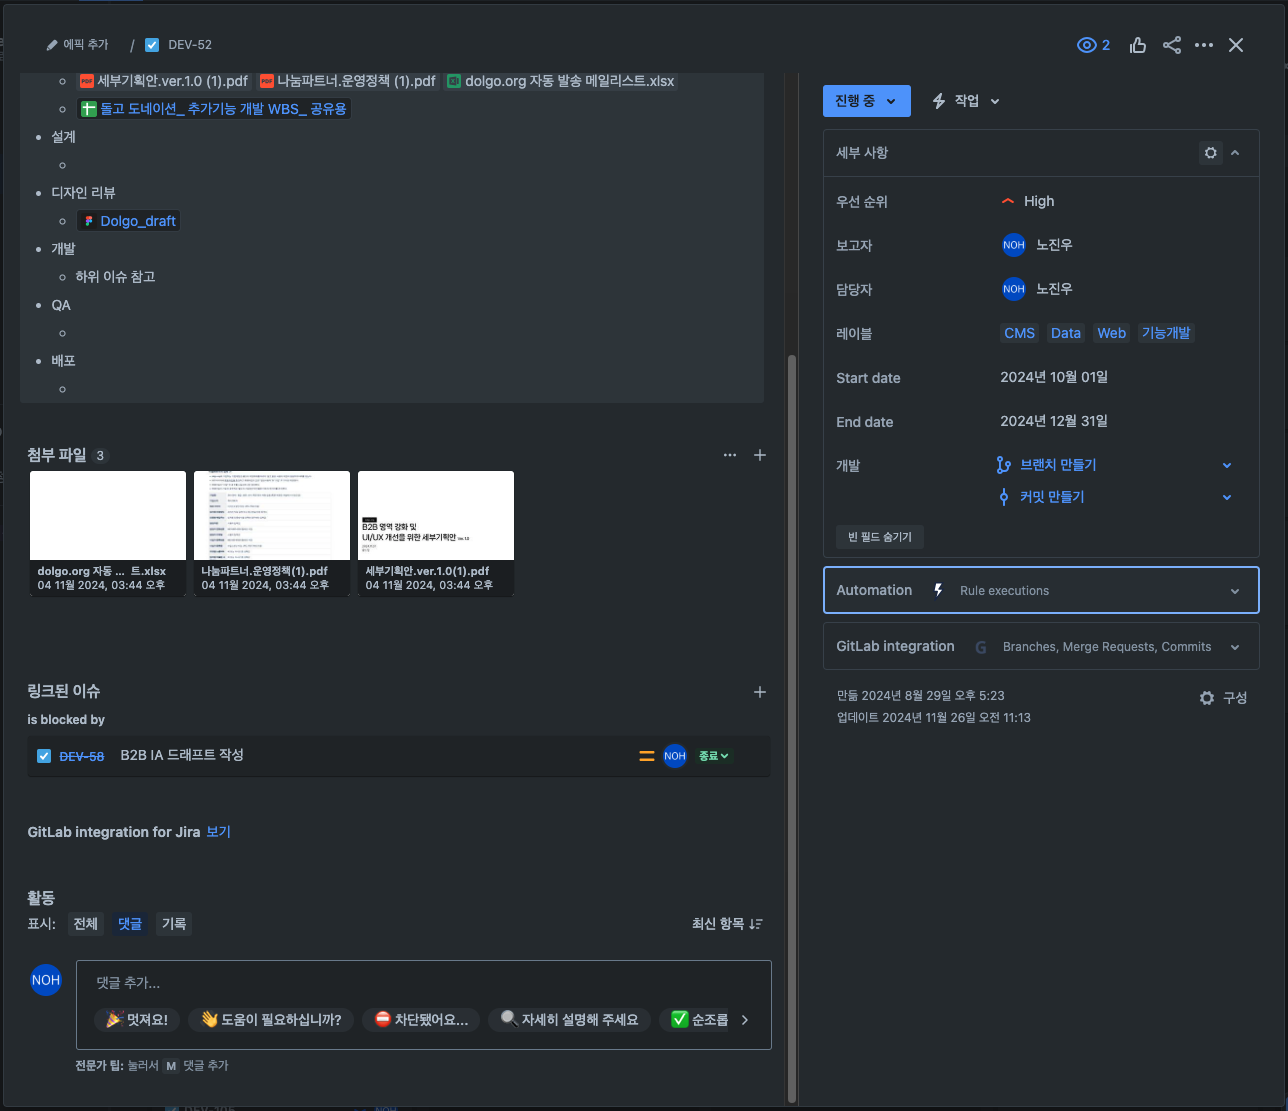This screenshot has width=1288, height=1111.
Task: Switch the activity filter to 기록
Action: click(174, 924)
